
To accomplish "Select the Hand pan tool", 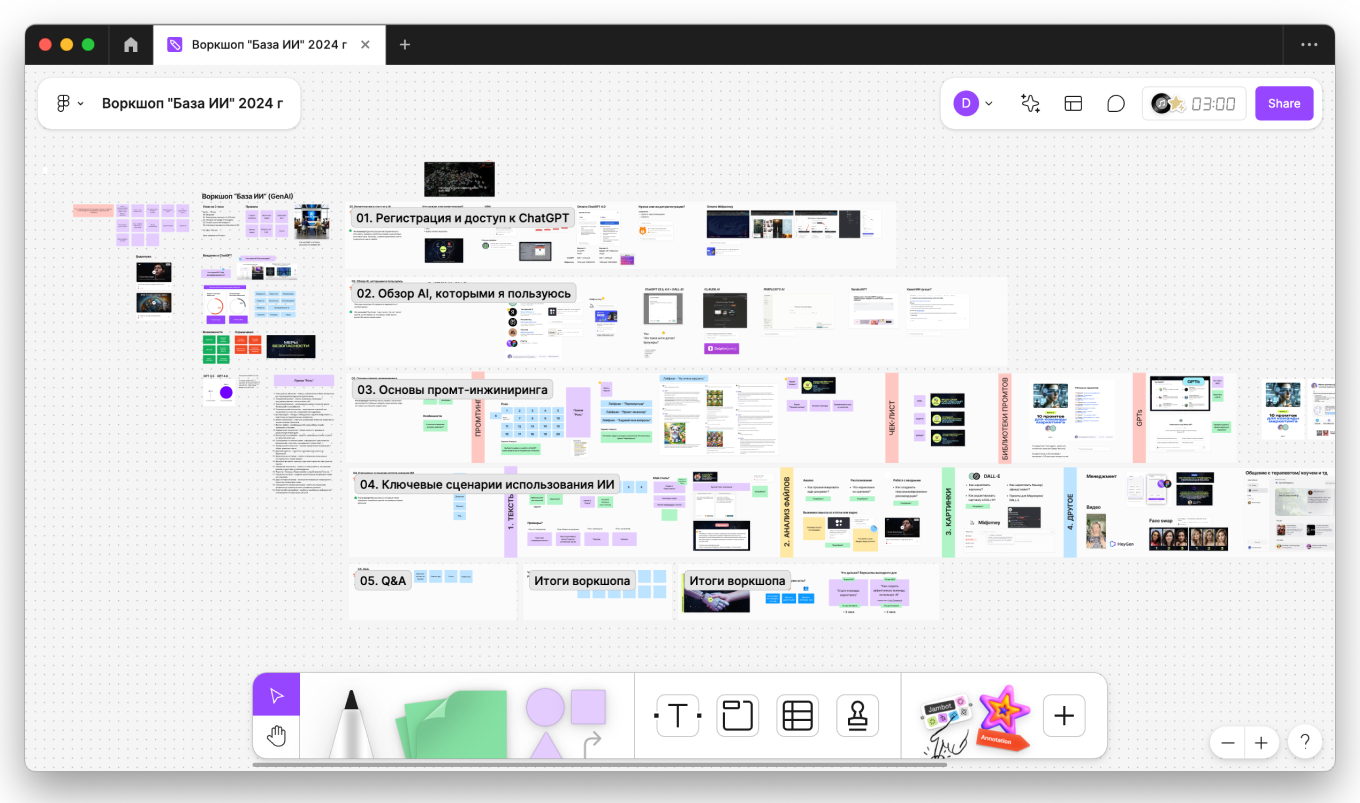I will 277,737.
